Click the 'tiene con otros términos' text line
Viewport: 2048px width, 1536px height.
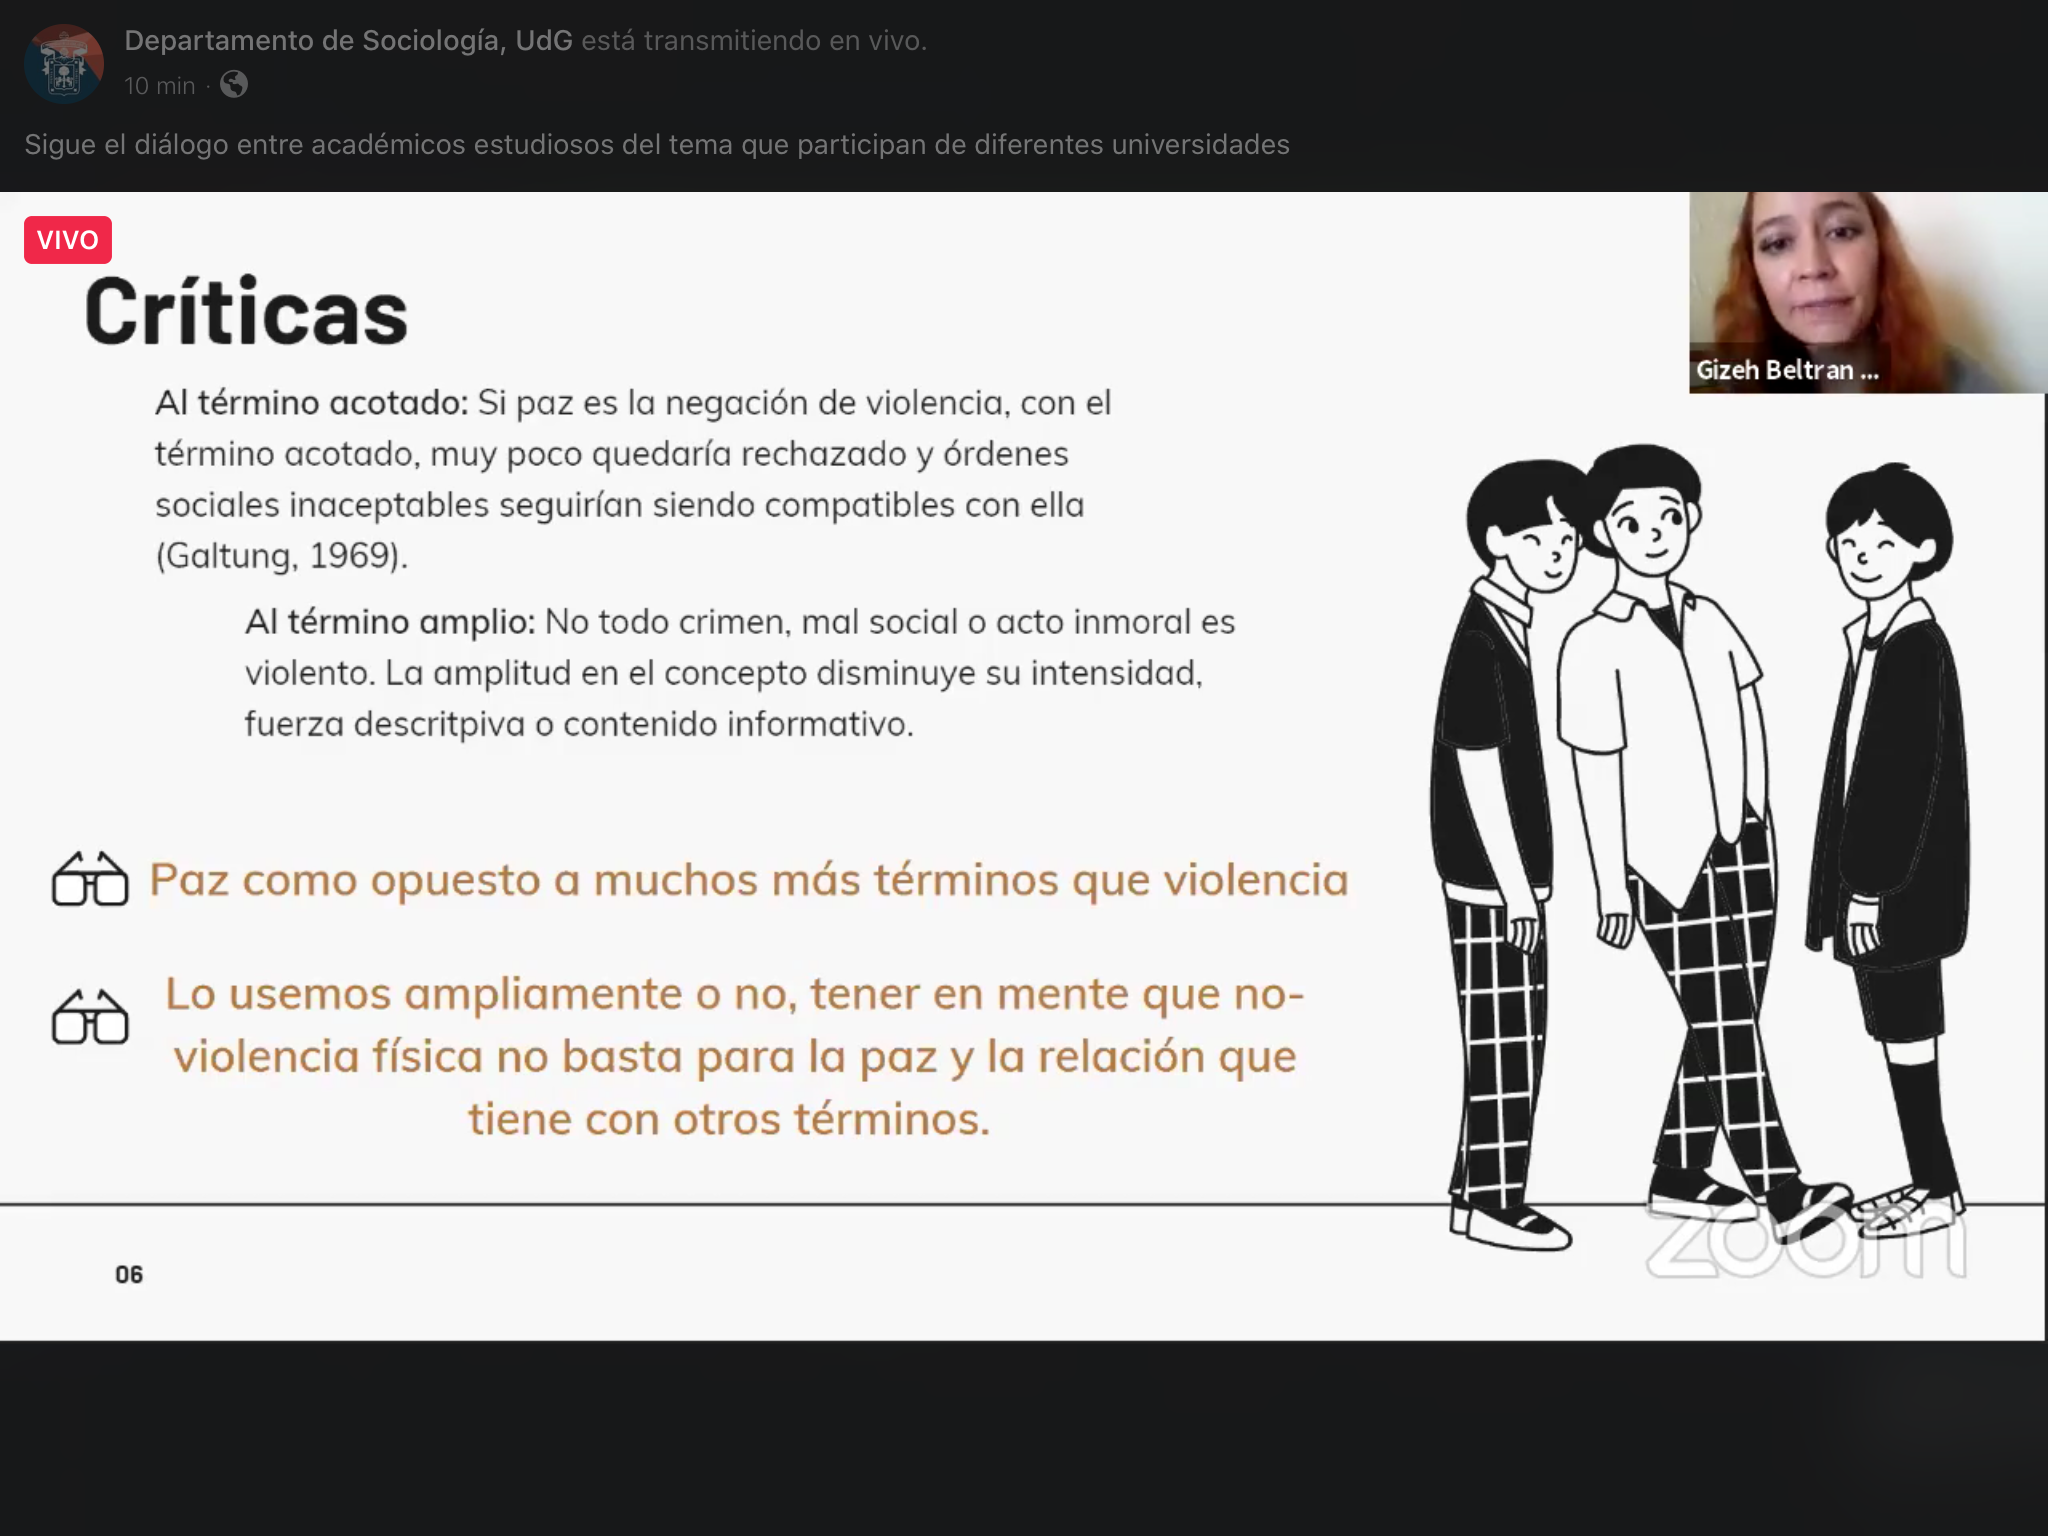point(729,1118)
